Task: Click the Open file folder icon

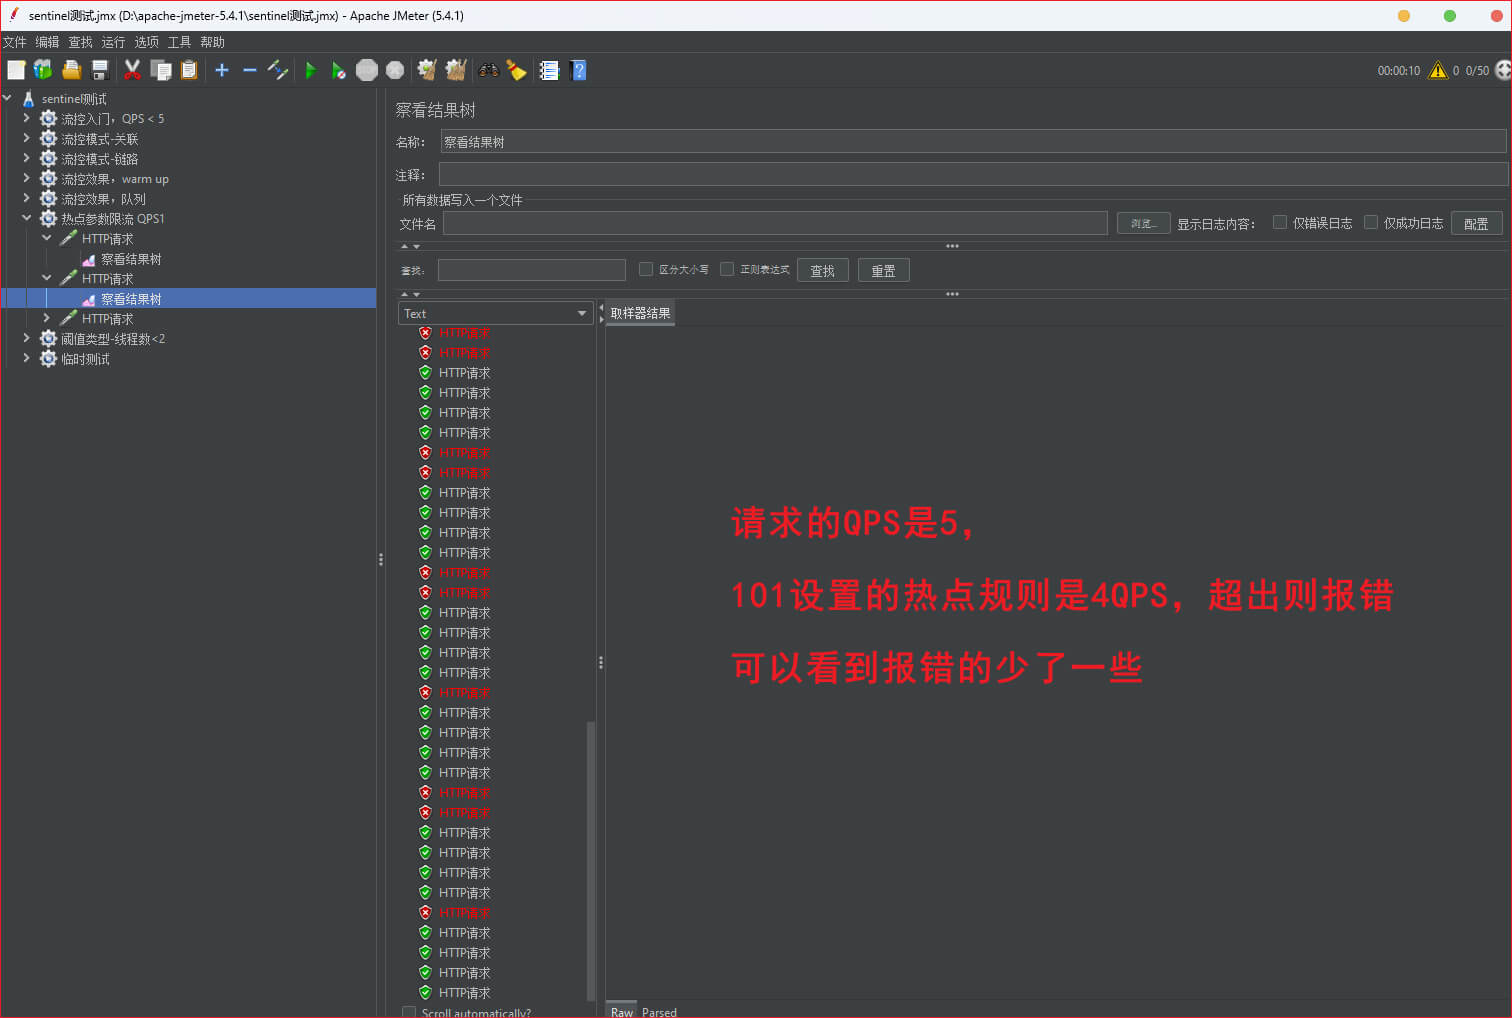Action: [x=71, y=70]
